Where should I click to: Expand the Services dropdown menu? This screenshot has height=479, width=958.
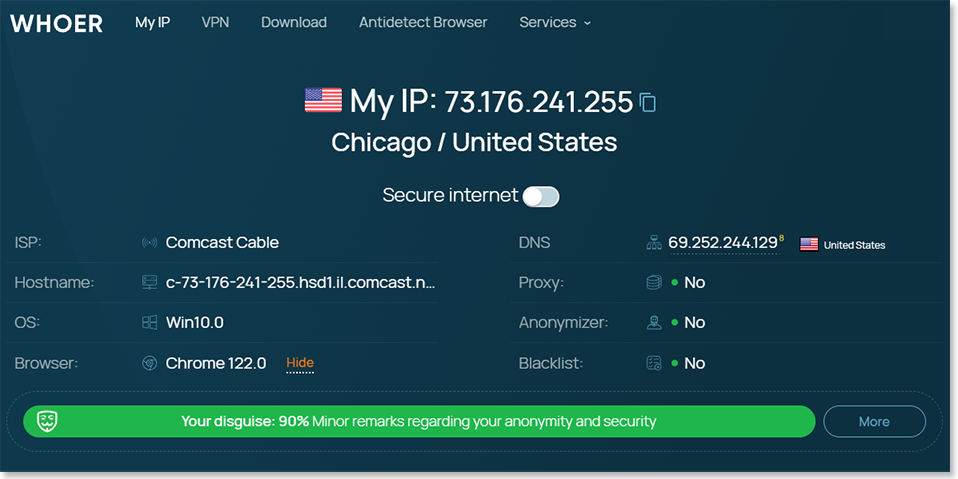click(x=555, y=23)
